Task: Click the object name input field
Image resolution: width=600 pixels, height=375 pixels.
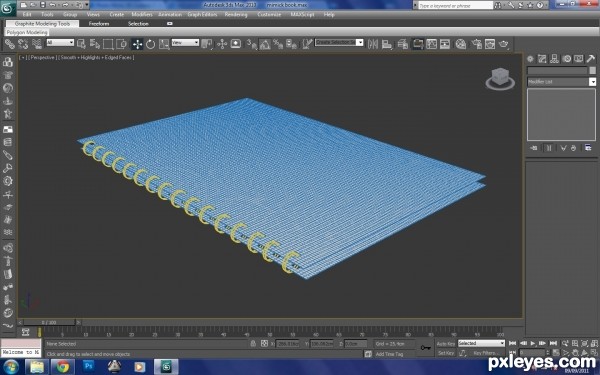Action: click(557, 70)
